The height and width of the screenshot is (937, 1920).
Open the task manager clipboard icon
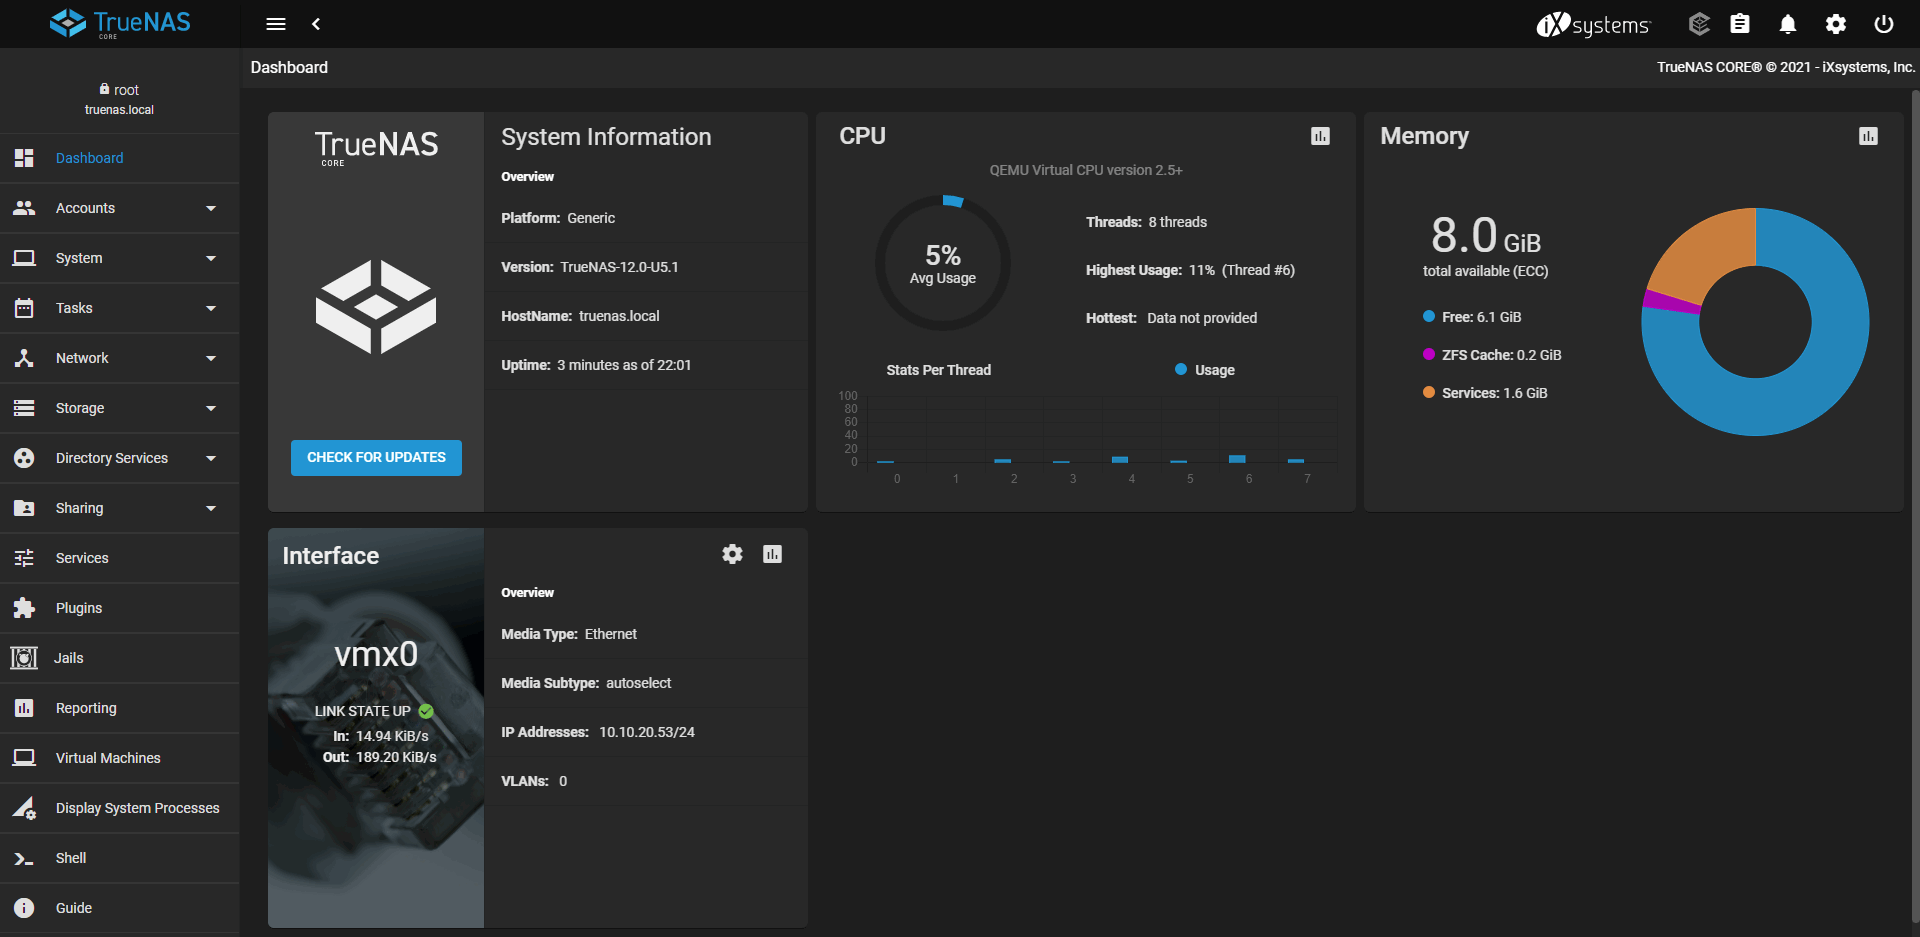point(1740,24)
